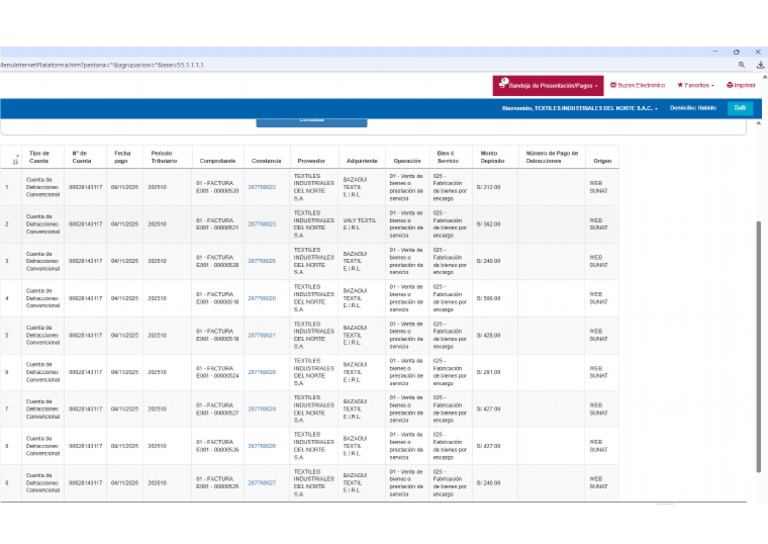Sort table by the row number column icon

click(x=15, y=159)
